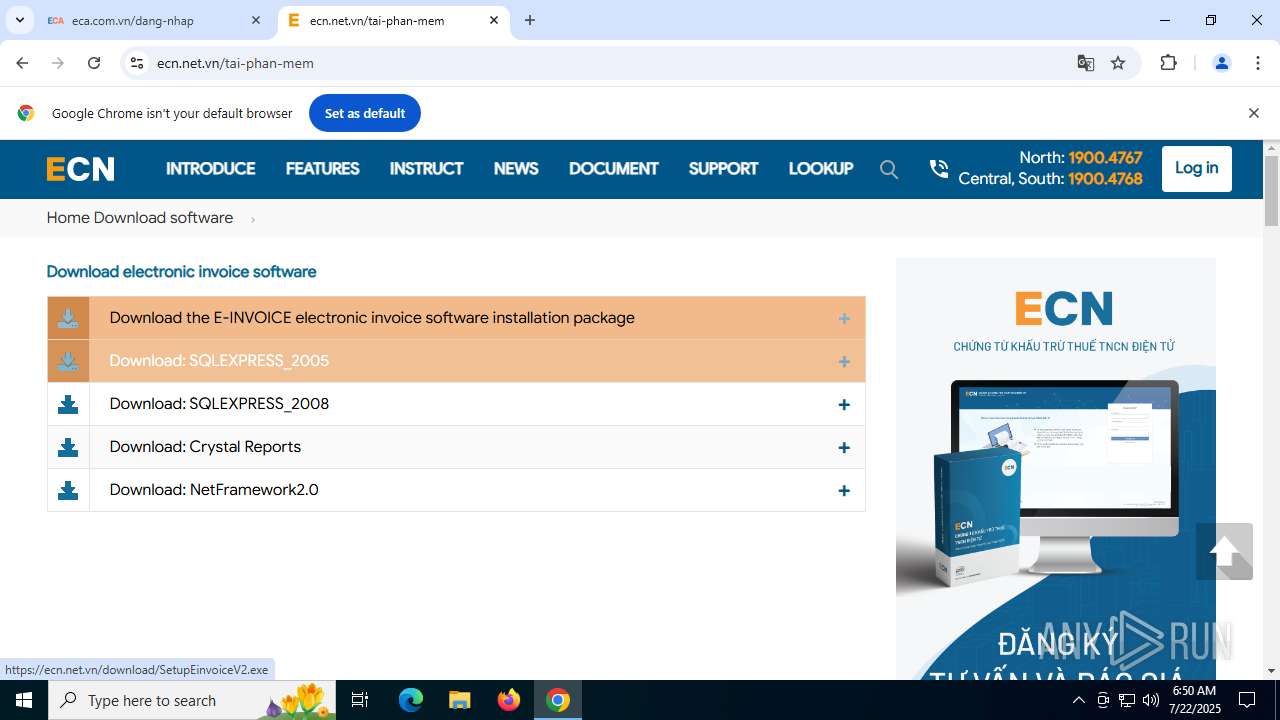Open the DOCUMENT menu item
Image resolution: width=1280 pixels, height=720 pixels.
613,169
